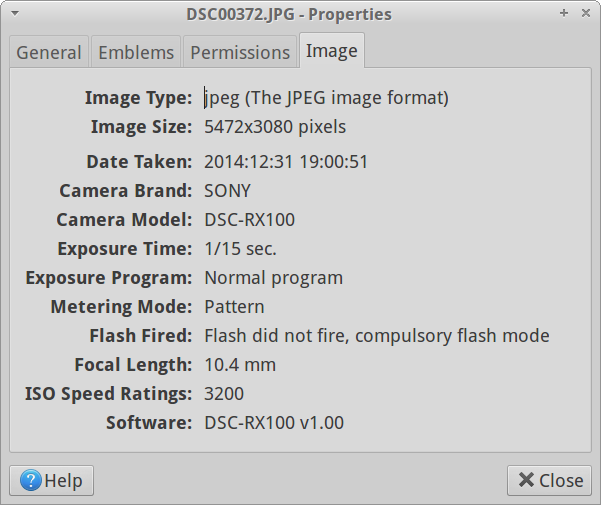The width and height of the screenshot is (601, 505).
Task: Close the window with the title bar X
Action: [586, 13]
